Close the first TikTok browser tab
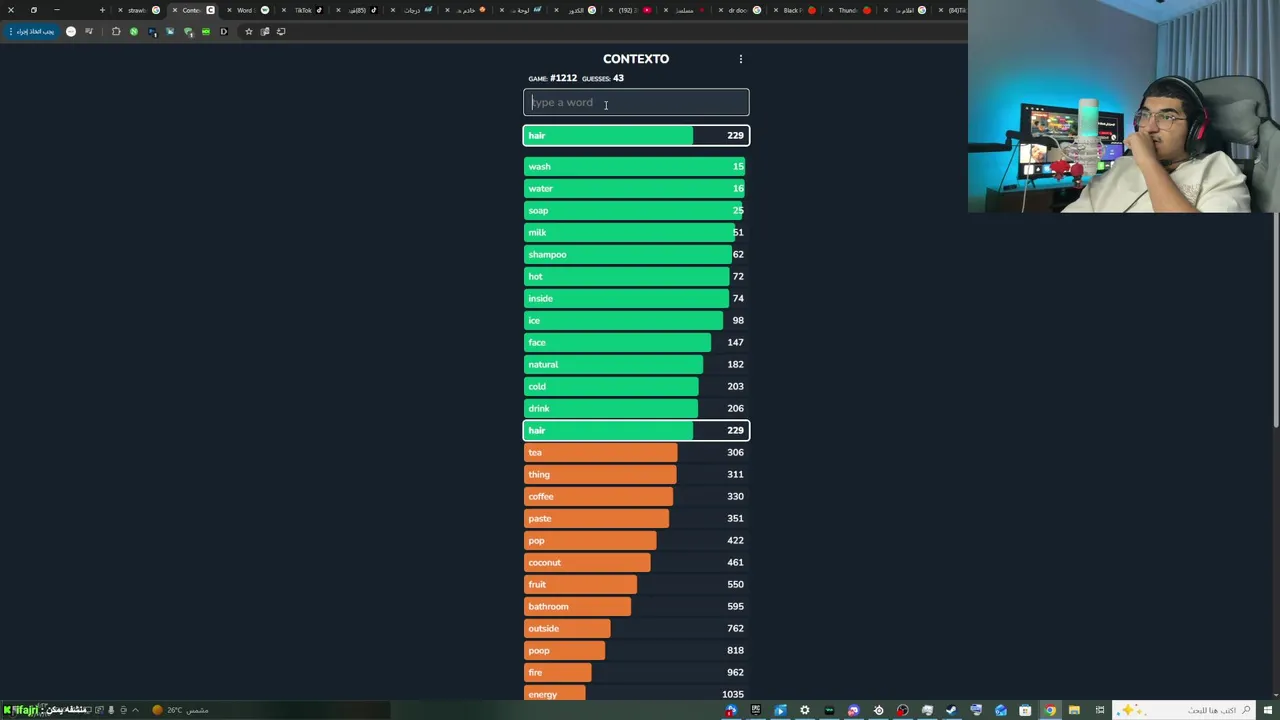Viewport: 1280px width, 720px height. (x=283, y=10)
